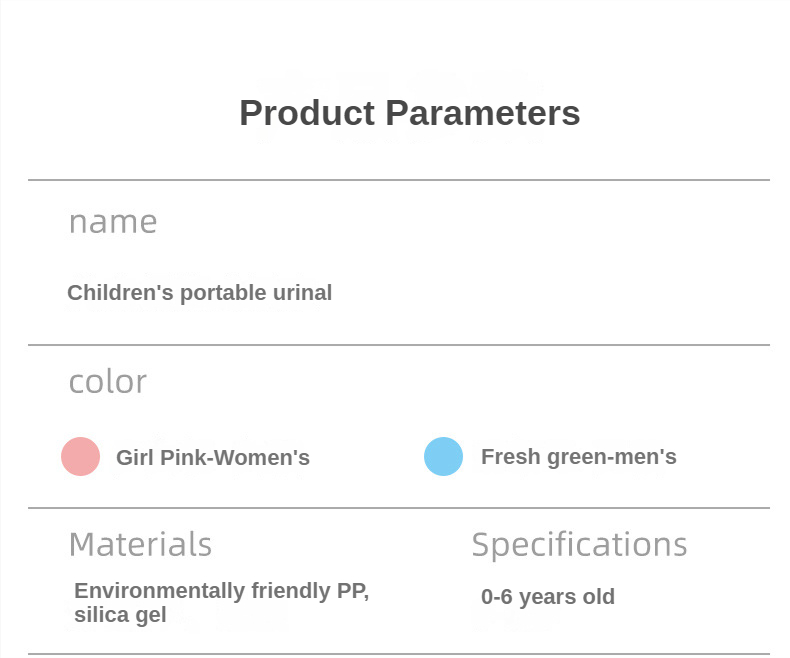Click the word urinal in product name

pos(304,293)
